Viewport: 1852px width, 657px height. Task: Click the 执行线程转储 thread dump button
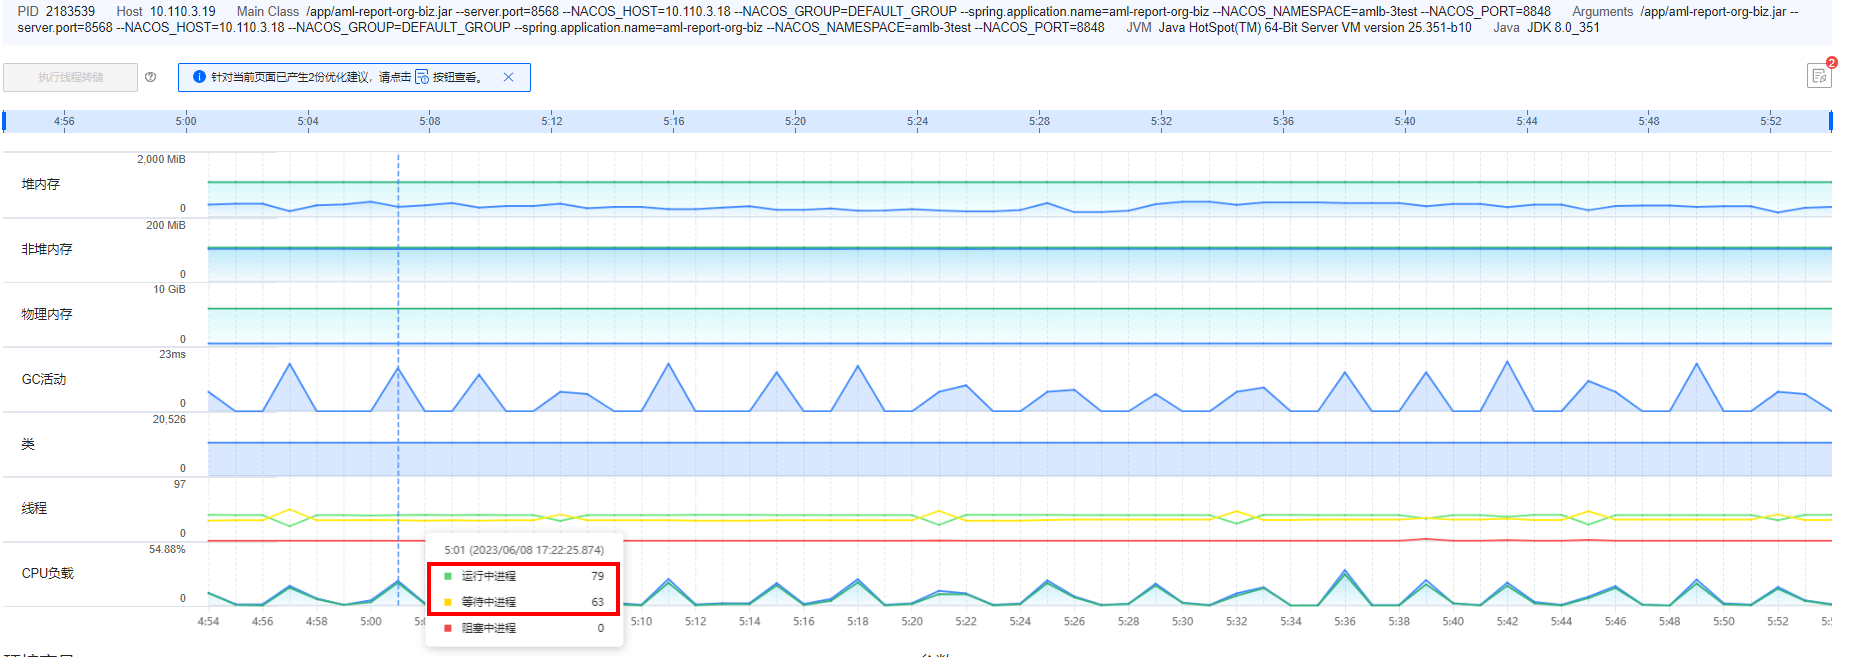70,77
